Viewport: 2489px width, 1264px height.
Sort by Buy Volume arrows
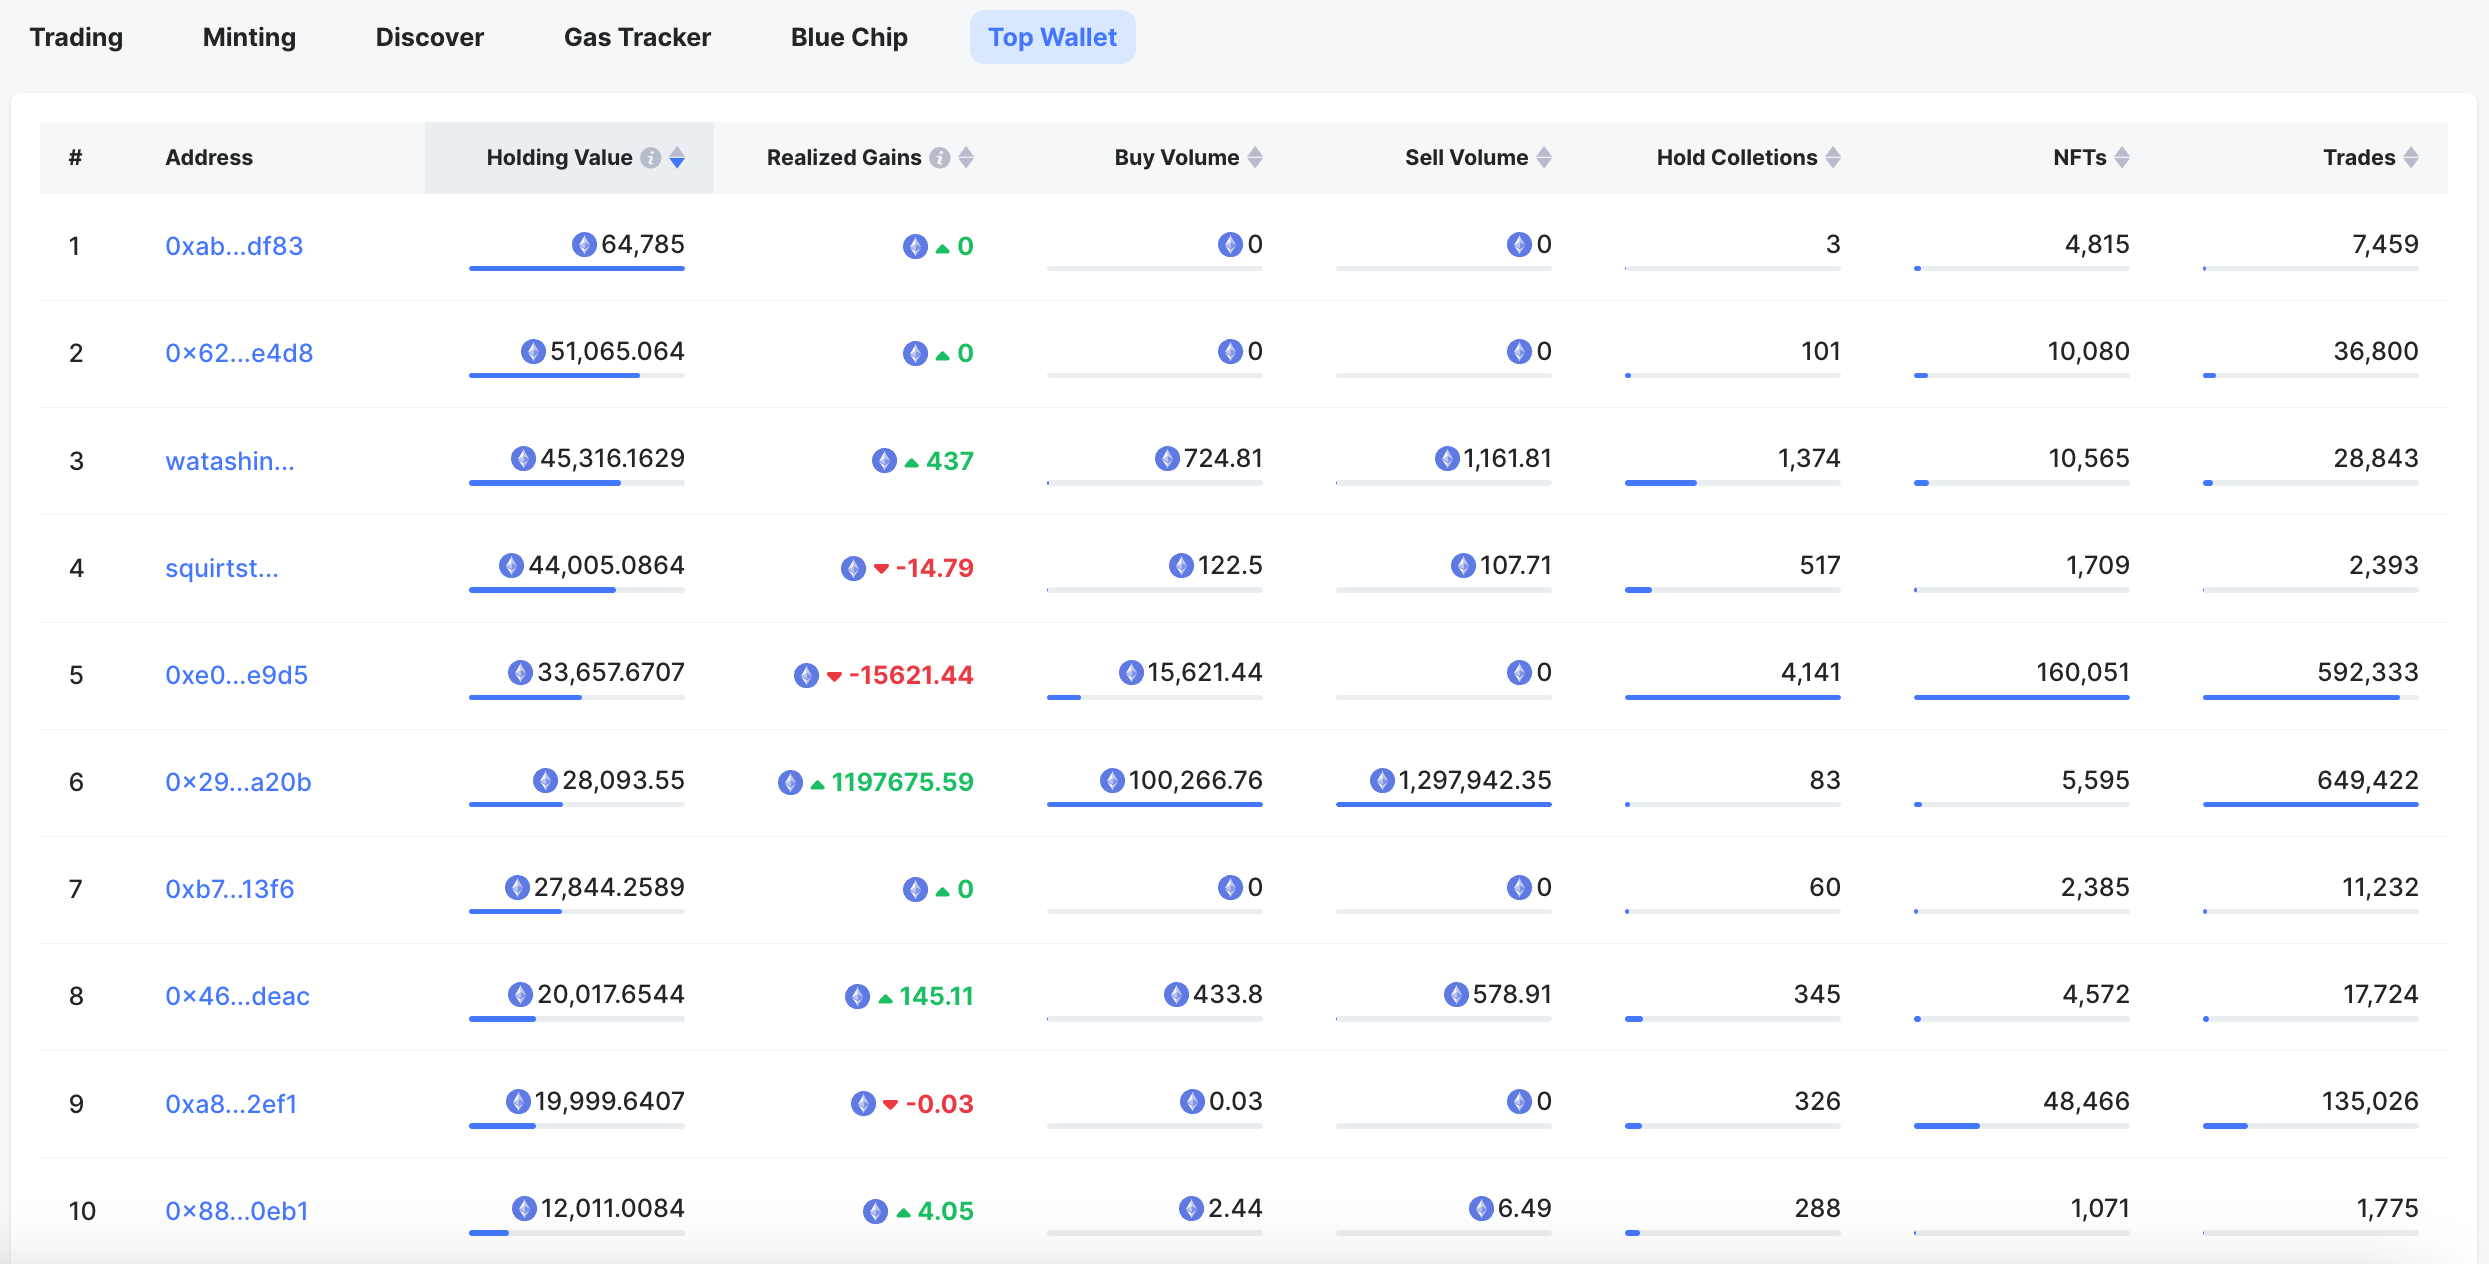1255,158
